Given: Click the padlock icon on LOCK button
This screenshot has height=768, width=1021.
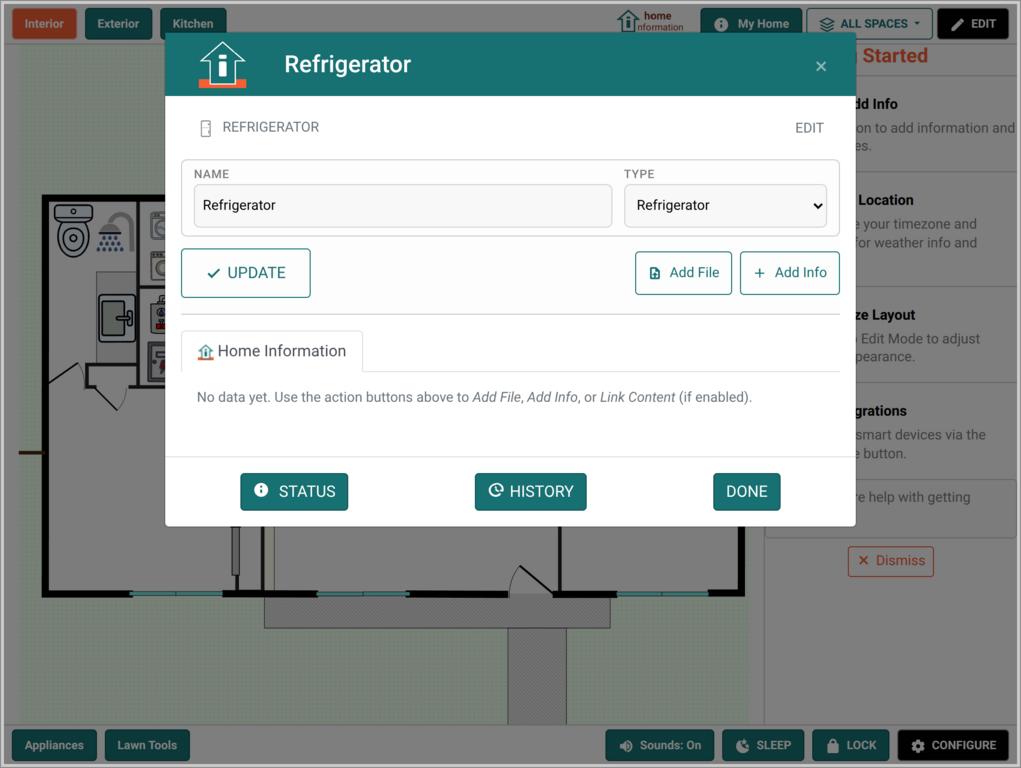Looking at the screenshot, I should [x=833, y=746].
